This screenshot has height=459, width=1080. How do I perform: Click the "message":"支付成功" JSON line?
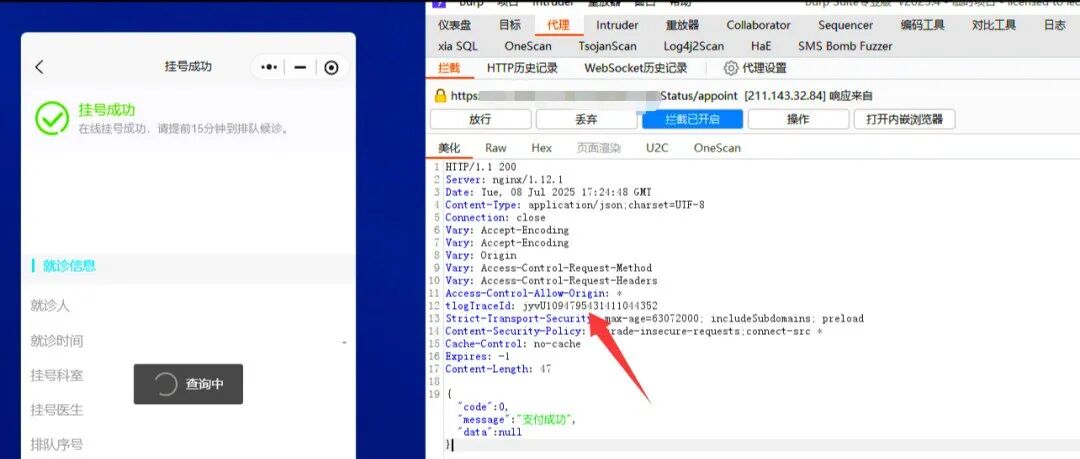516,420
